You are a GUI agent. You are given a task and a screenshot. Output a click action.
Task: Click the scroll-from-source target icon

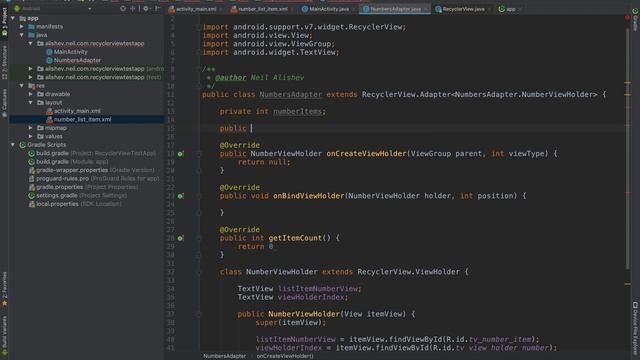pyautogui.click(x=123, y=8)
